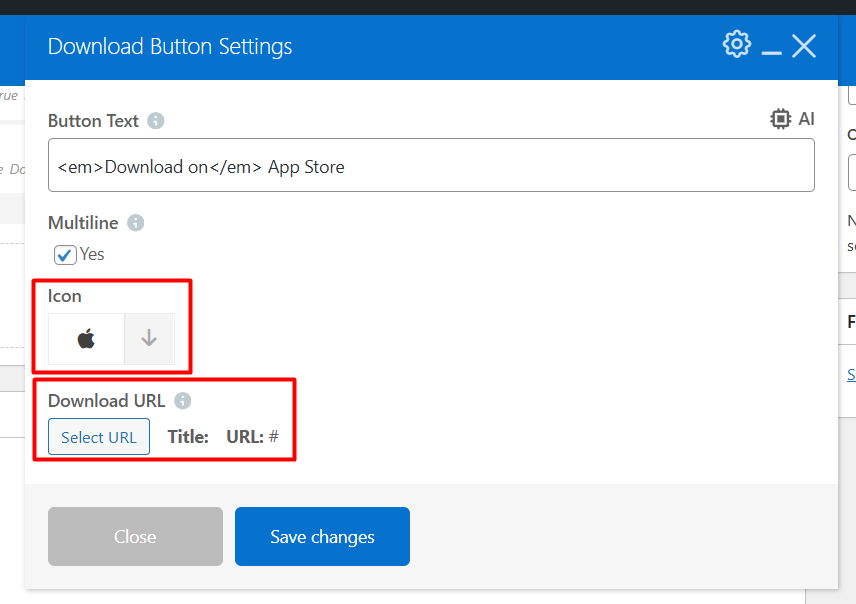The width and height of the screenshot is (856, 604).
Task: Click the "Button Text" field label
Action: (93, 121)
